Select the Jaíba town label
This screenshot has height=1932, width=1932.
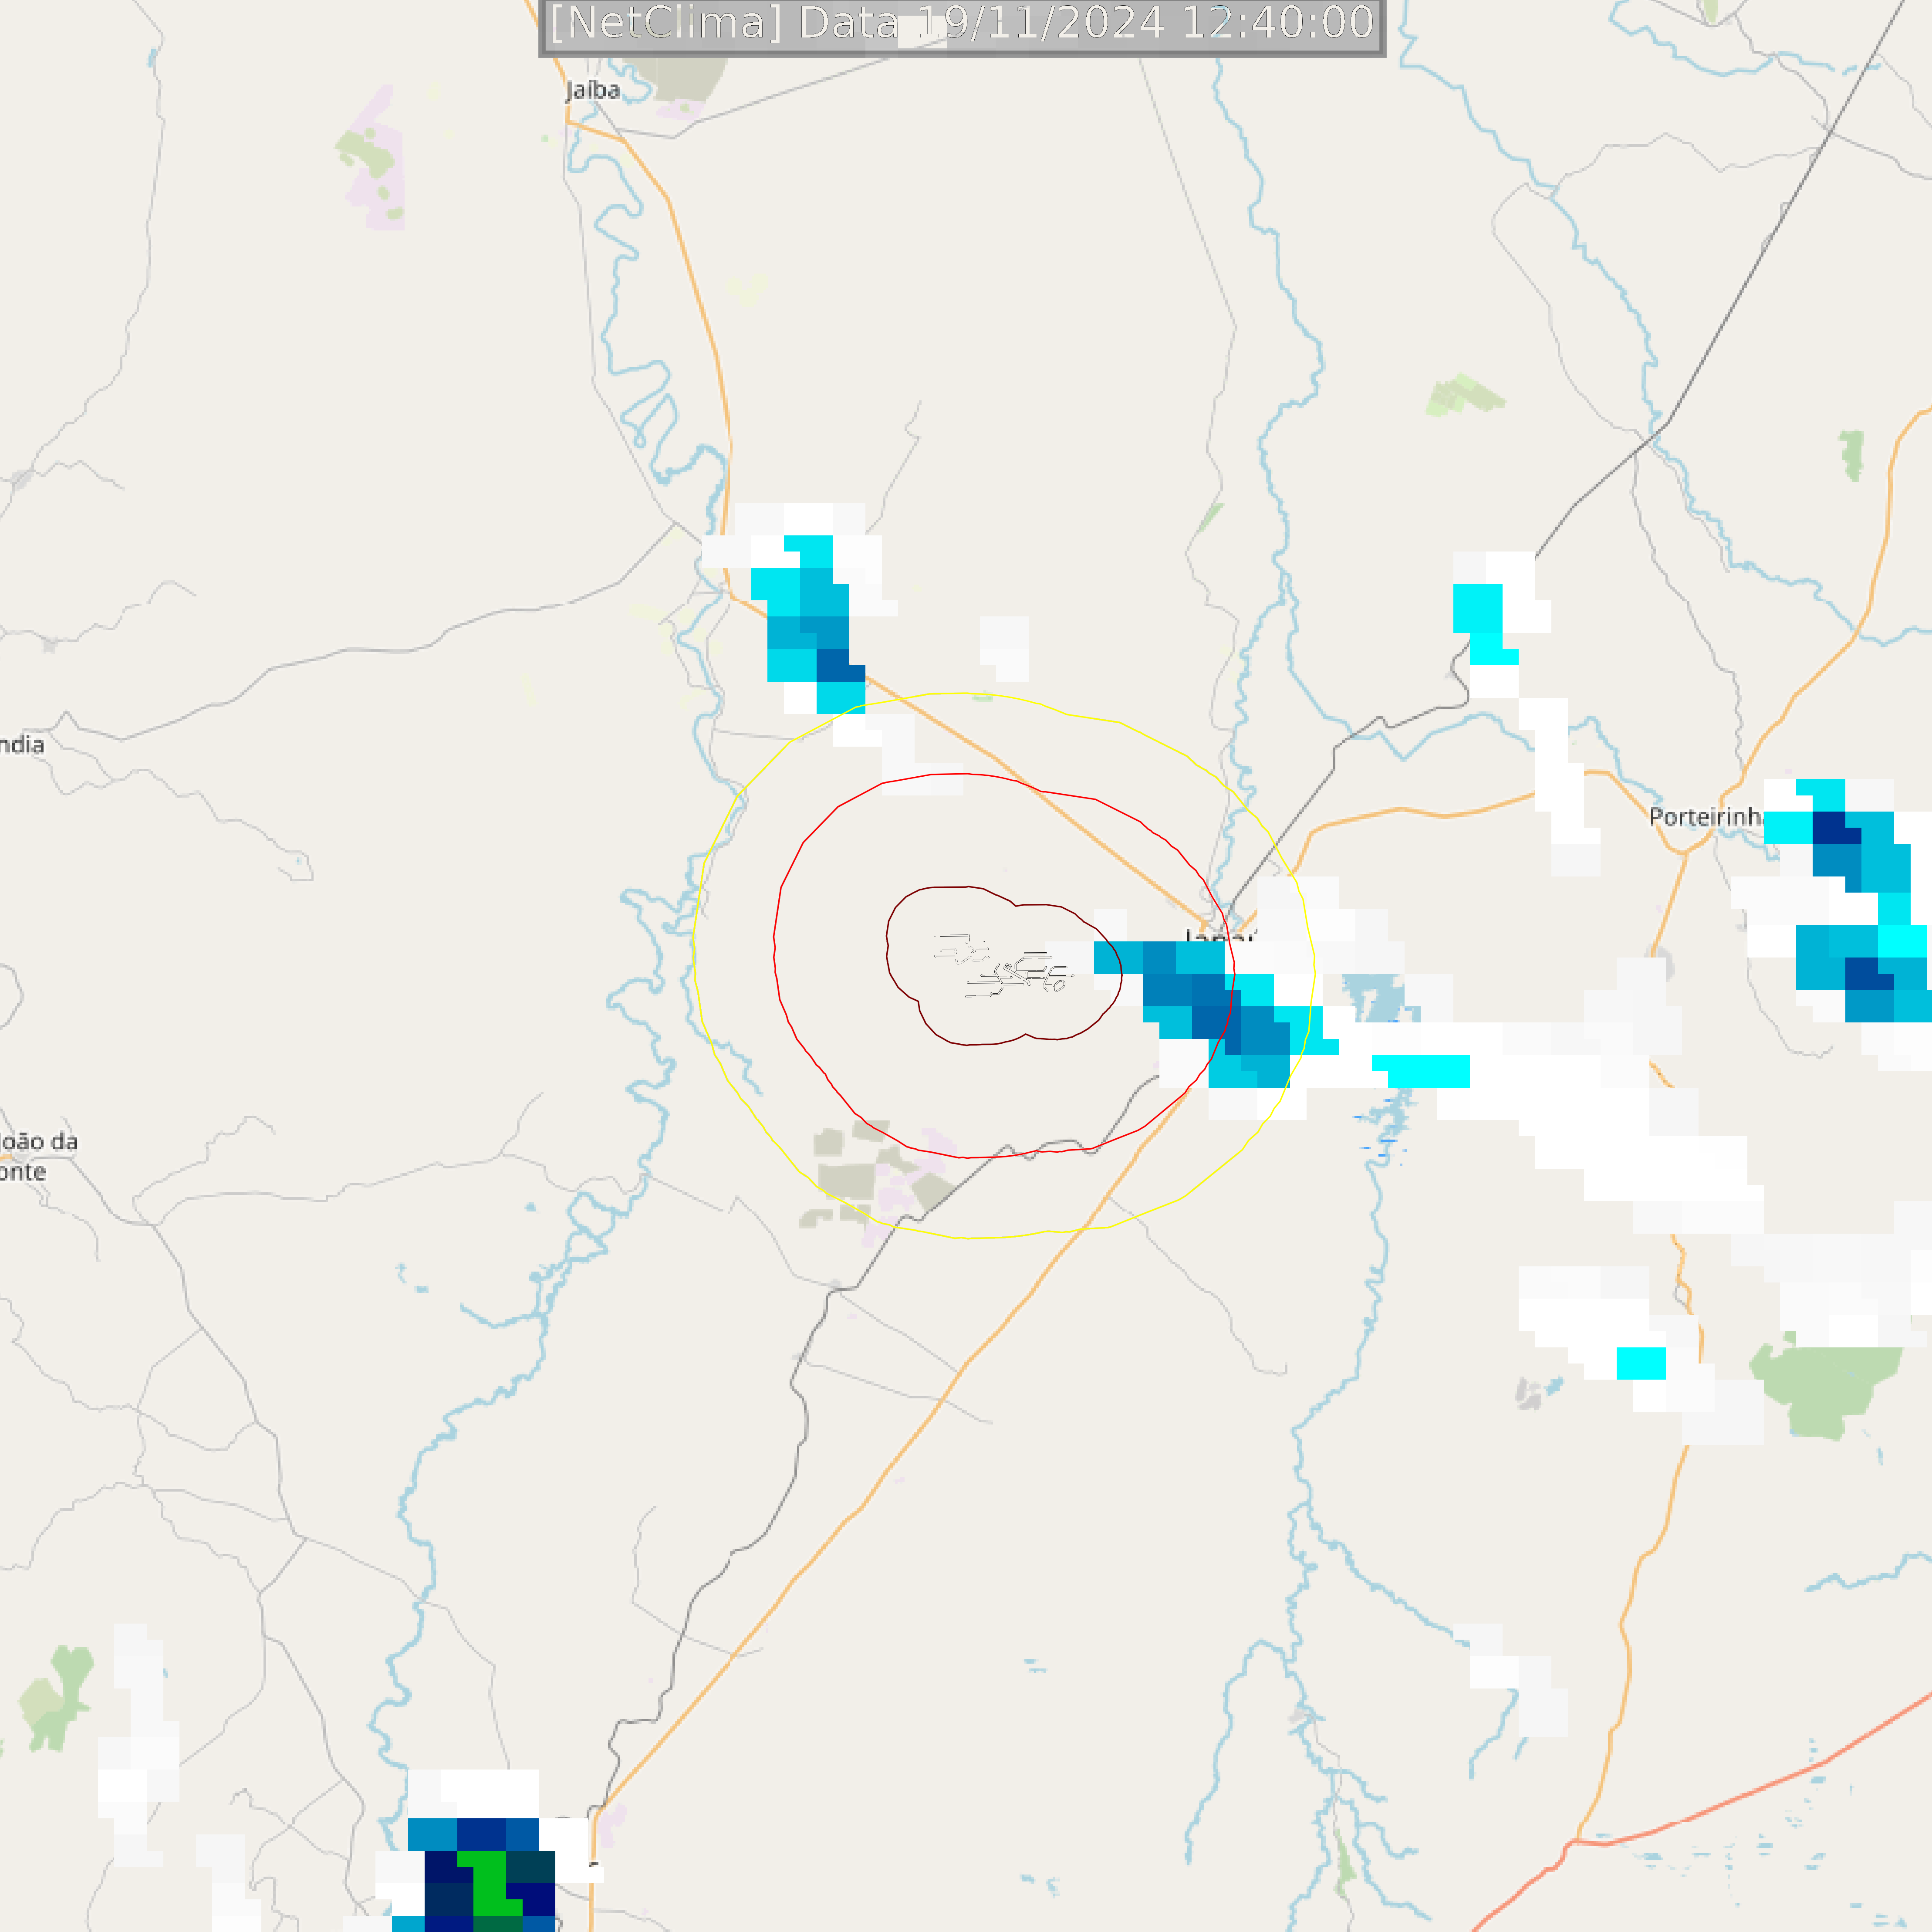pos(593,90)
